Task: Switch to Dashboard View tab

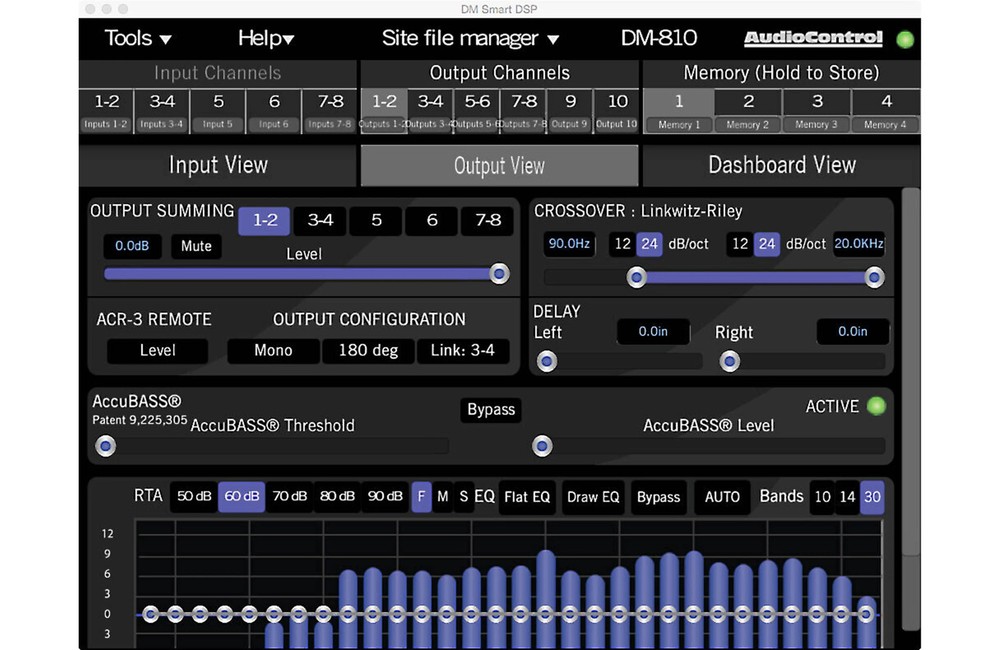Action: [x=781, y=165]
